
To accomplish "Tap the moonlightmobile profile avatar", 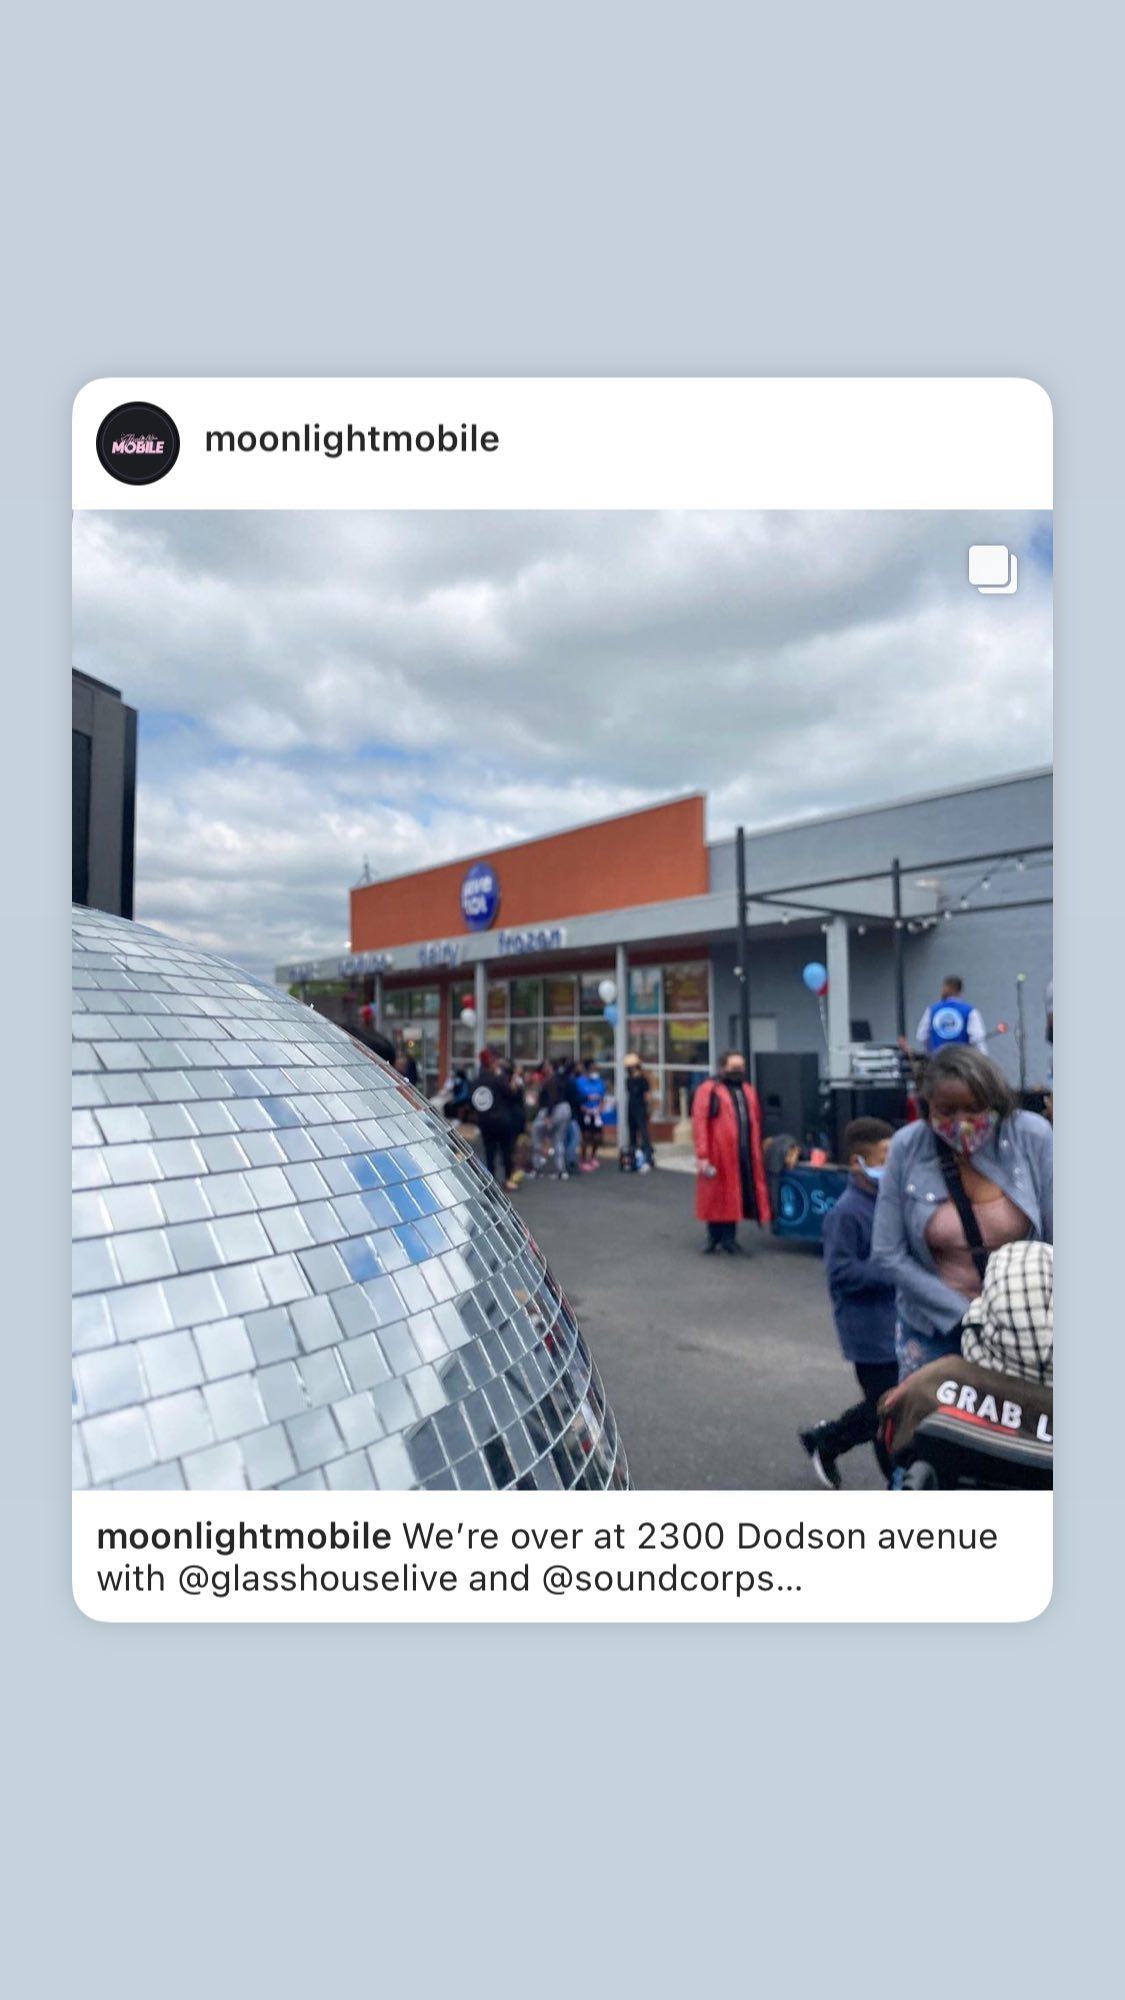I will [138, 443].
